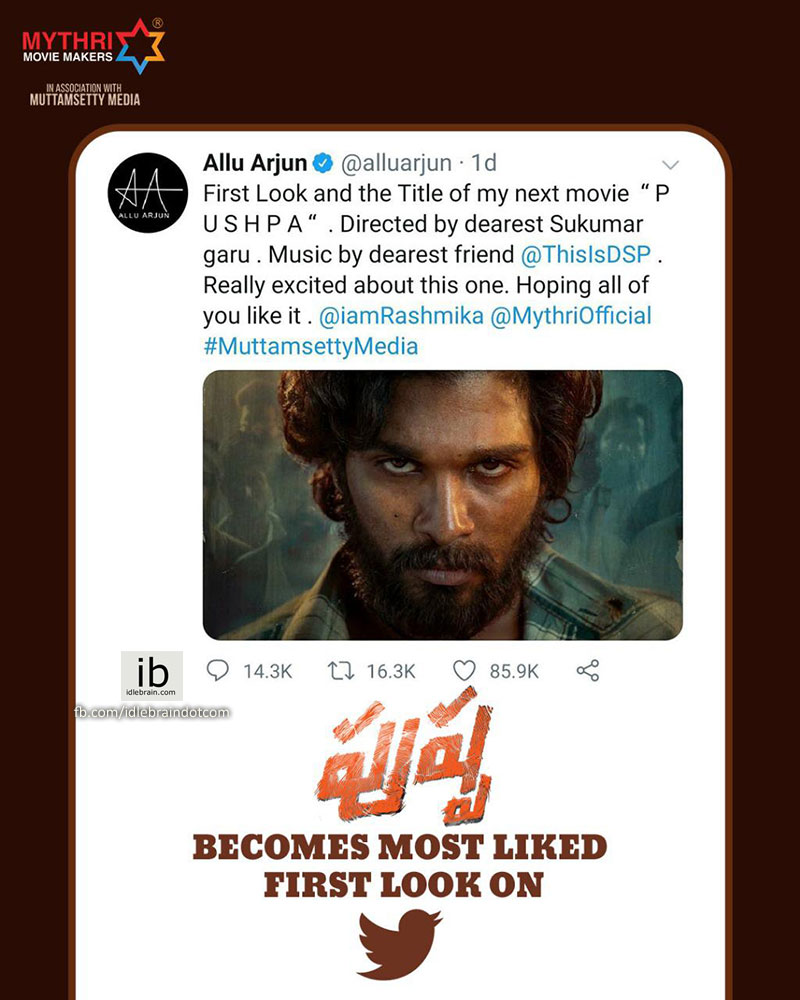Click the idlebrain ib logo
800x1000 pixels.
click(152, 675)
